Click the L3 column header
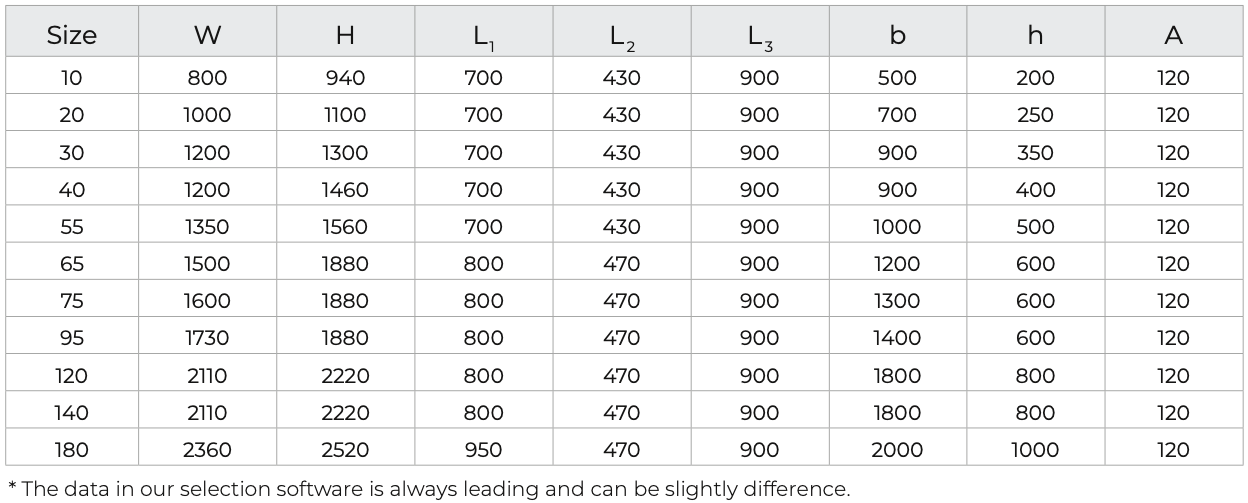The image size is (1248, 503). coord(759,37)
